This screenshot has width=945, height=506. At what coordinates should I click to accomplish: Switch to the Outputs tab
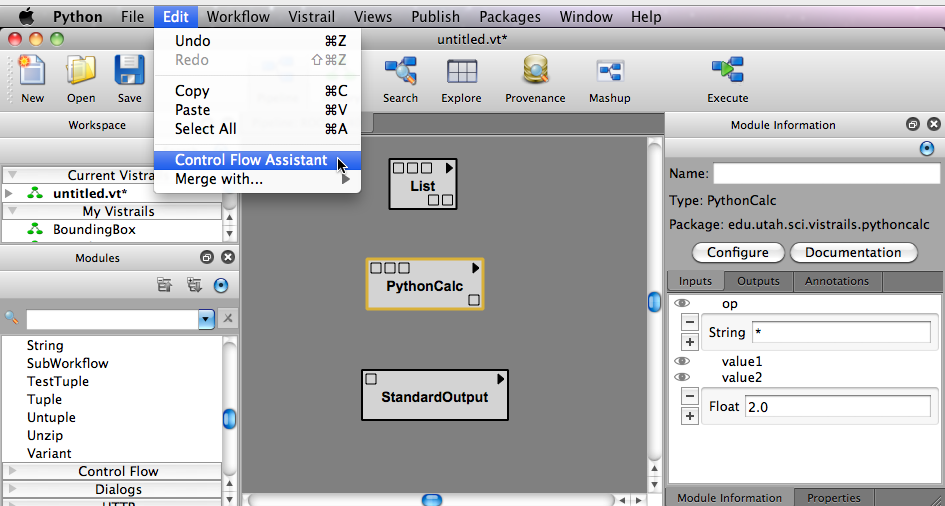tap(758, 281)
